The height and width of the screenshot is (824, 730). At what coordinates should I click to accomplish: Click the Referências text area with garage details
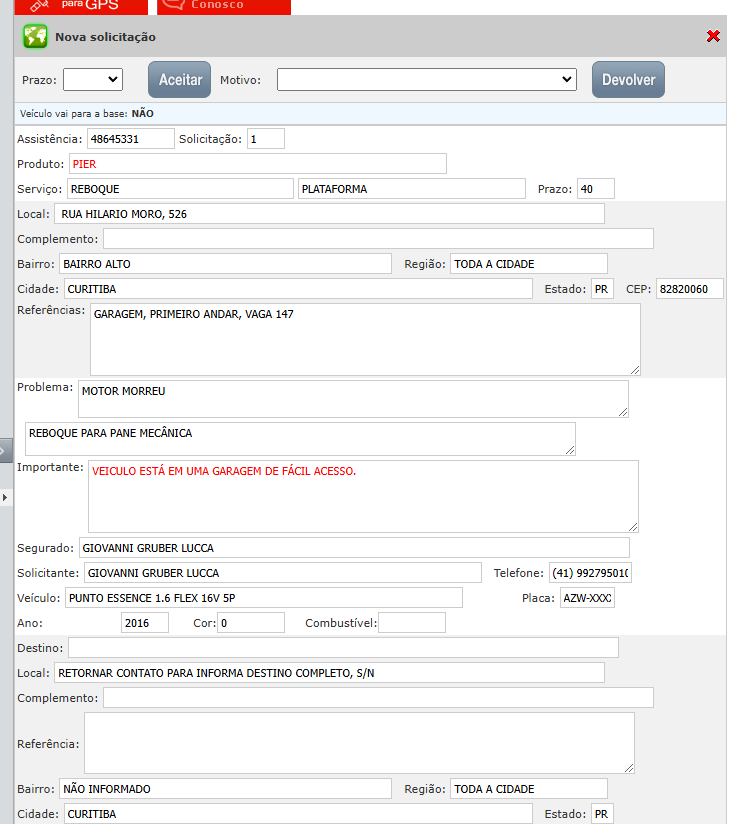(x=364, y=339)
